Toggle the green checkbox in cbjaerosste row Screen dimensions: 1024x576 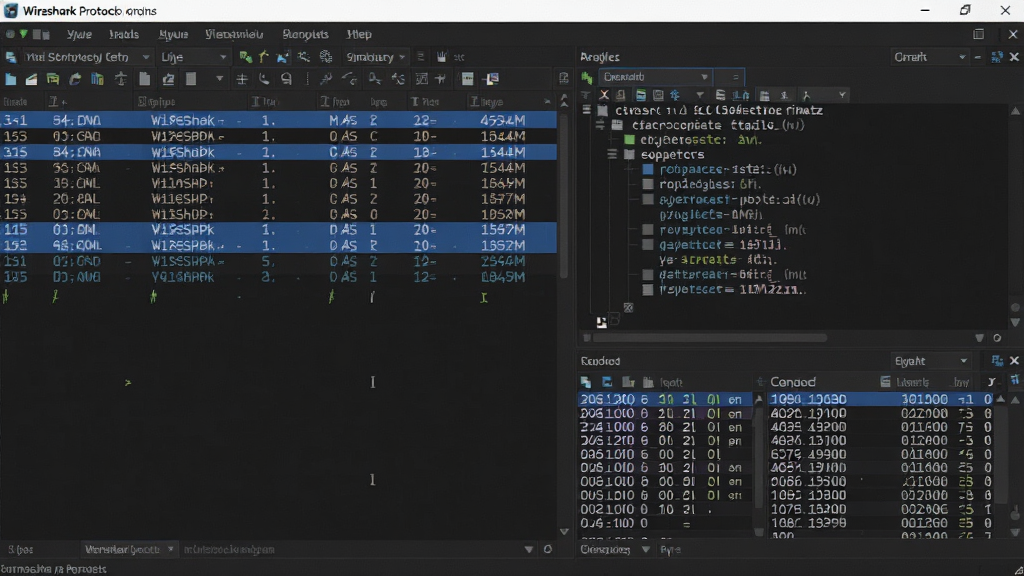[630, 140]
